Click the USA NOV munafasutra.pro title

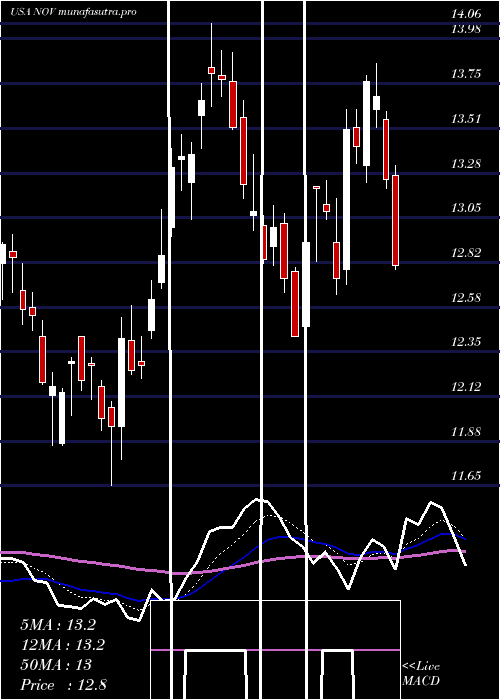click(74, 12)
